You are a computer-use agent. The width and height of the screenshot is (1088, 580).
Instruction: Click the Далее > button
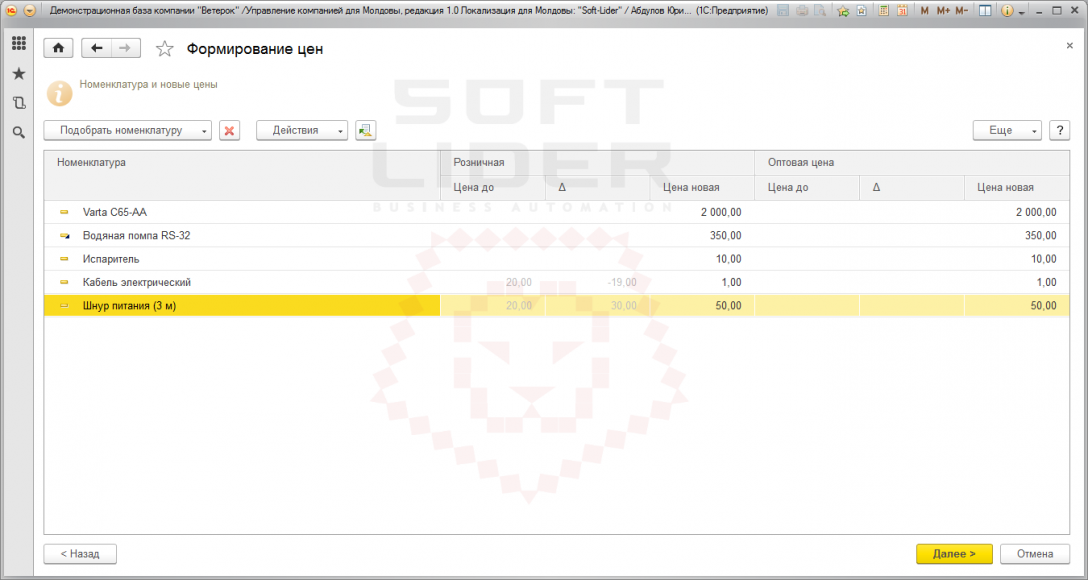954,554
